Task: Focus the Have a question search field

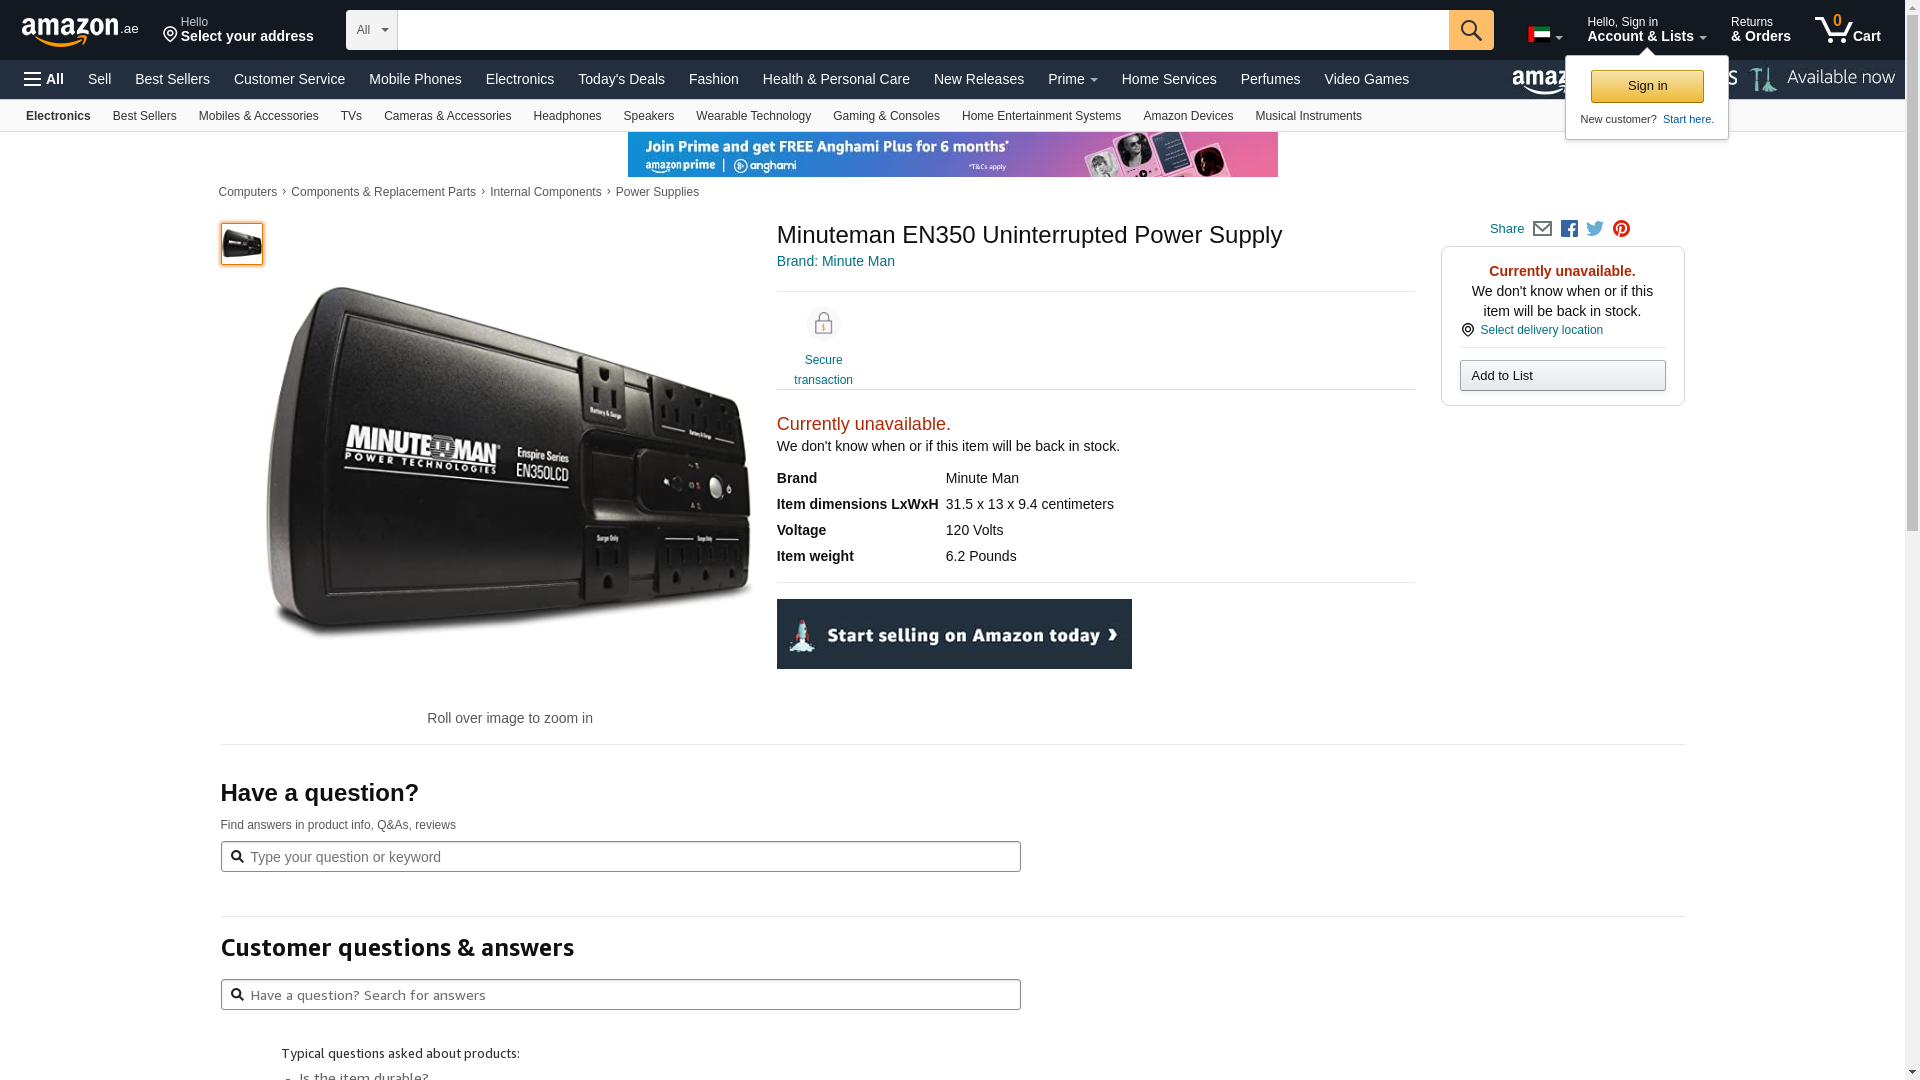Action: tap(620, 857)
